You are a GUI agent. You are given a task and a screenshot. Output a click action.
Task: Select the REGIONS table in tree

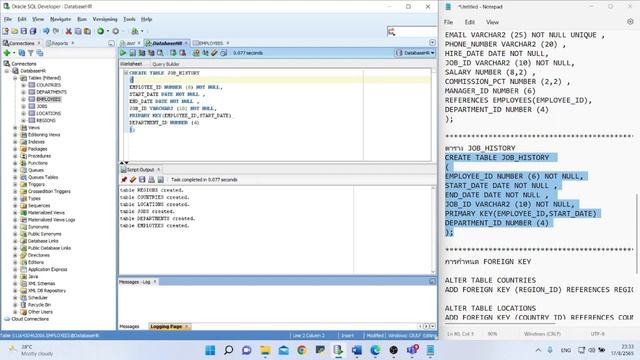[45, 120]
